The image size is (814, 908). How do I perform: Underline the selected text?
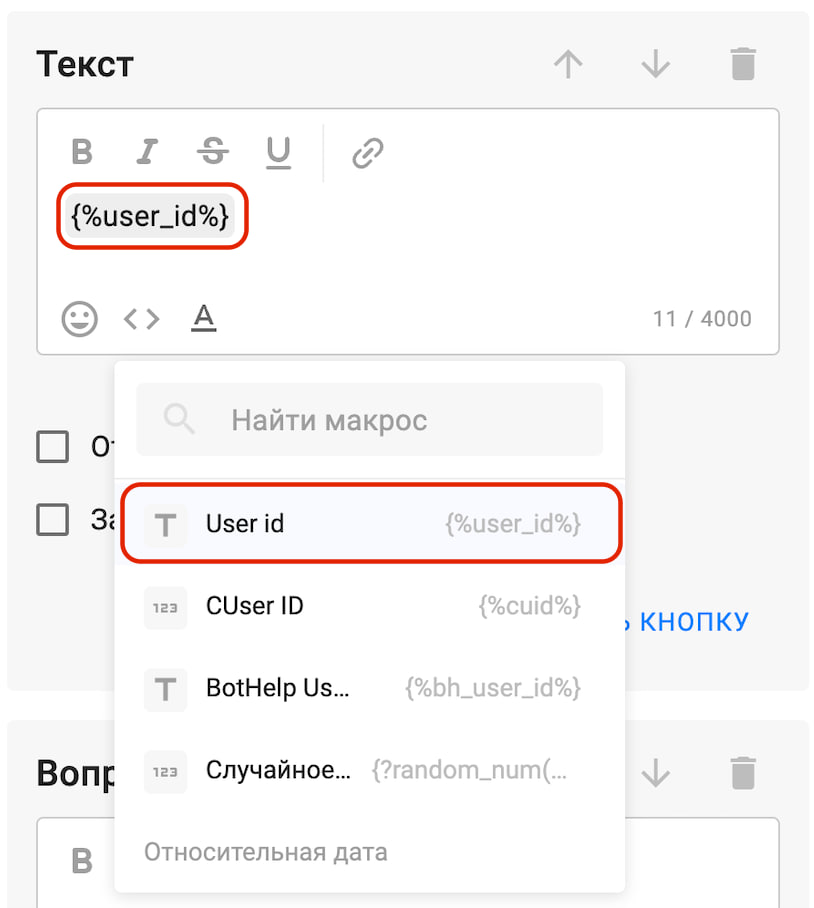coord(278,152)
